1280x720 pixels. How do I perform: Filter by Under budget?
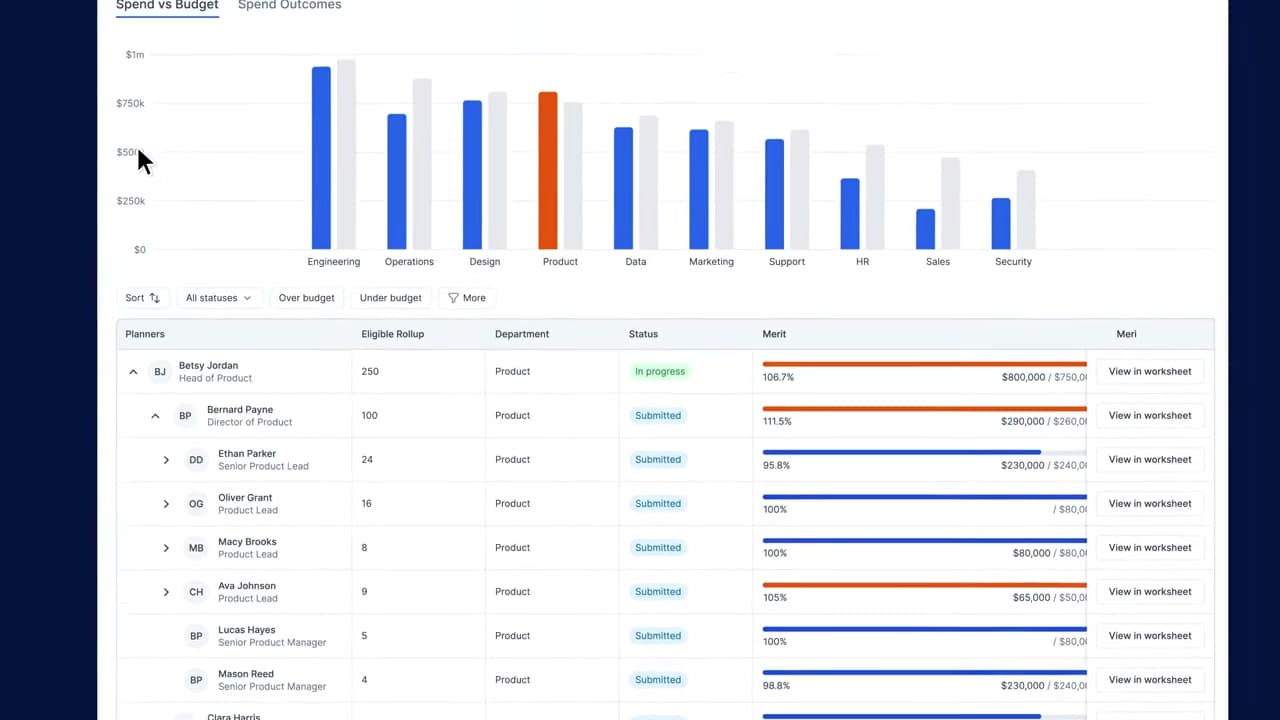click(391, 298)
